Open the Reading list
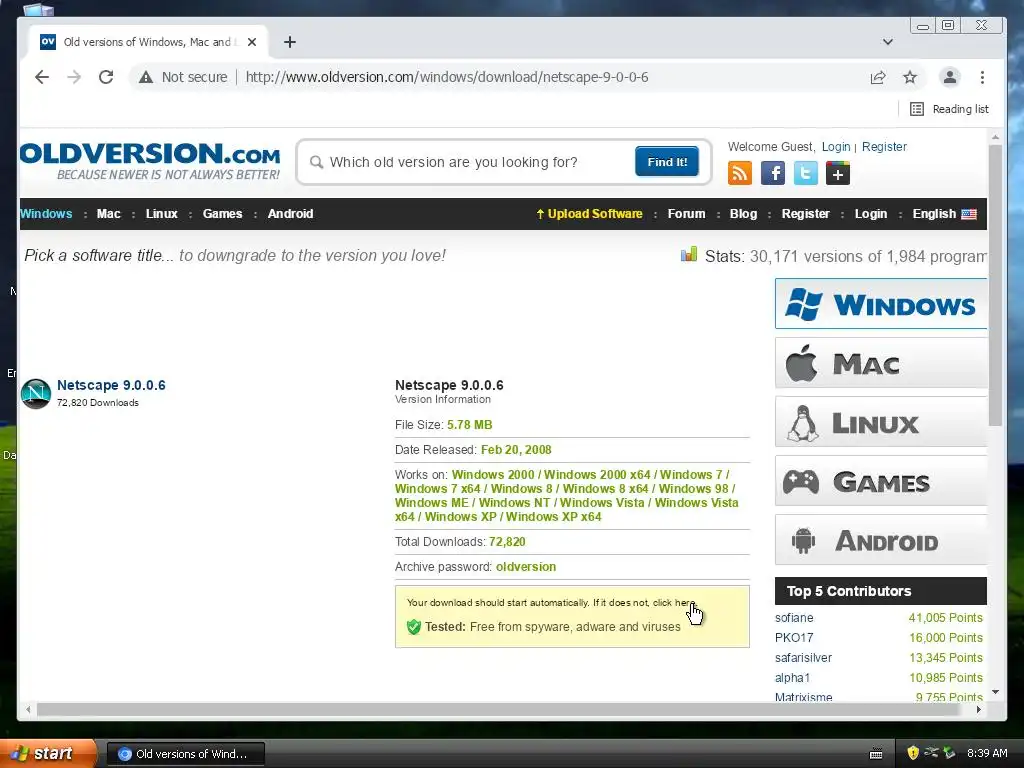 tap(949, 109)
